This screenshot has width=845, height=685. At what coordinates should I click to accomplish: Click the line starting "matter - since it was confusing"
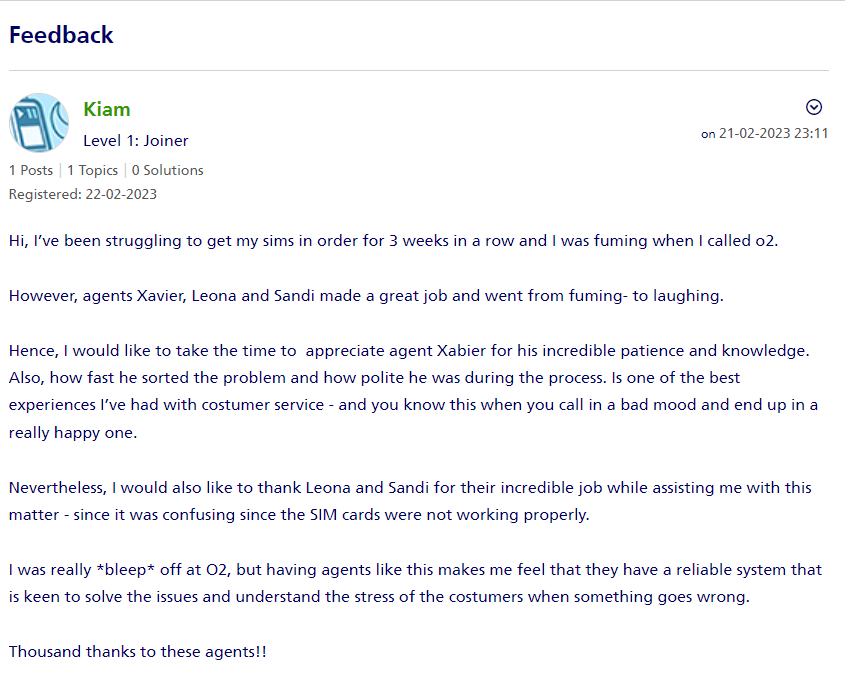pyautogui.click(x=300, y=515)
